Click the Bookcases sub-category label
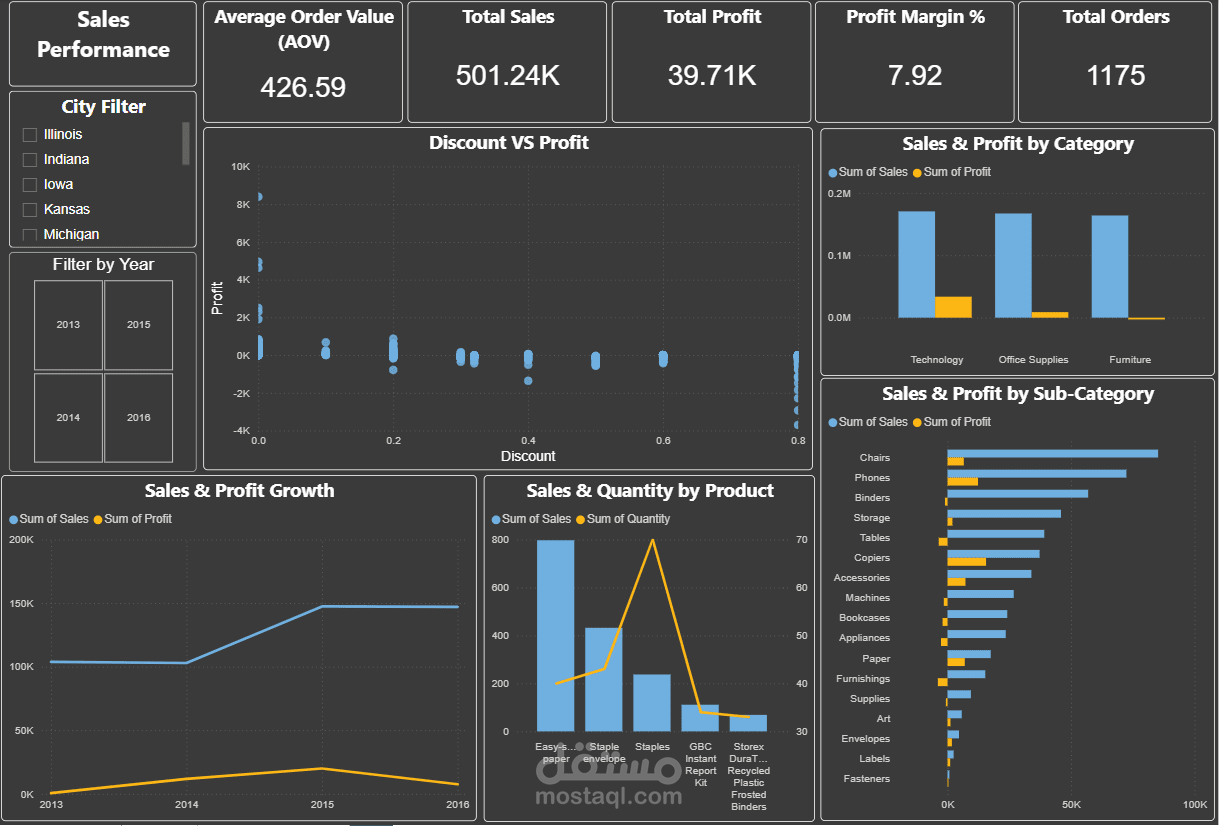Image resolution: width=1219 pixels, height=826 pixels. (x=865, y=618)
